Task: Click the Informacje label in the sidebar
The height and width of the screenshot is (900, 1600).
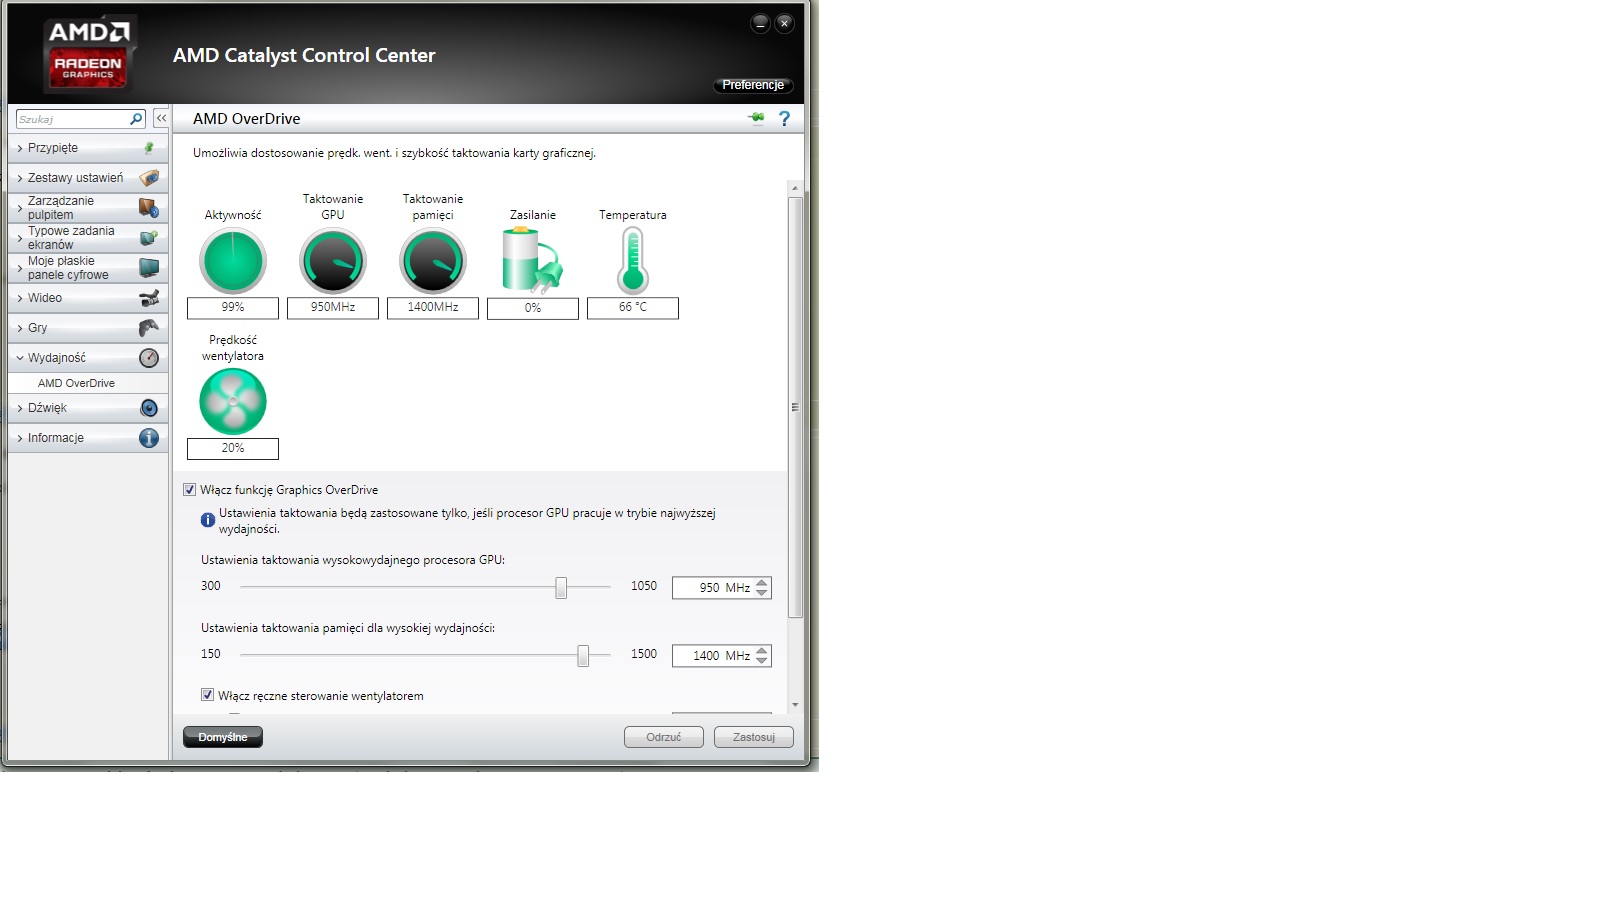Action: pos(56,438)
